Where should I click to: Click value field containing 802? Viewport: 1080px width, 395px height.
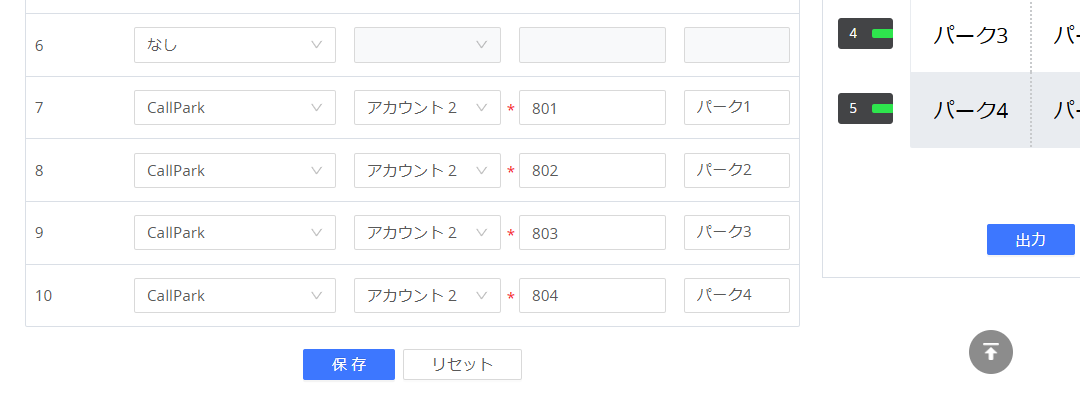pyautogui.click(x=592, y=170)
